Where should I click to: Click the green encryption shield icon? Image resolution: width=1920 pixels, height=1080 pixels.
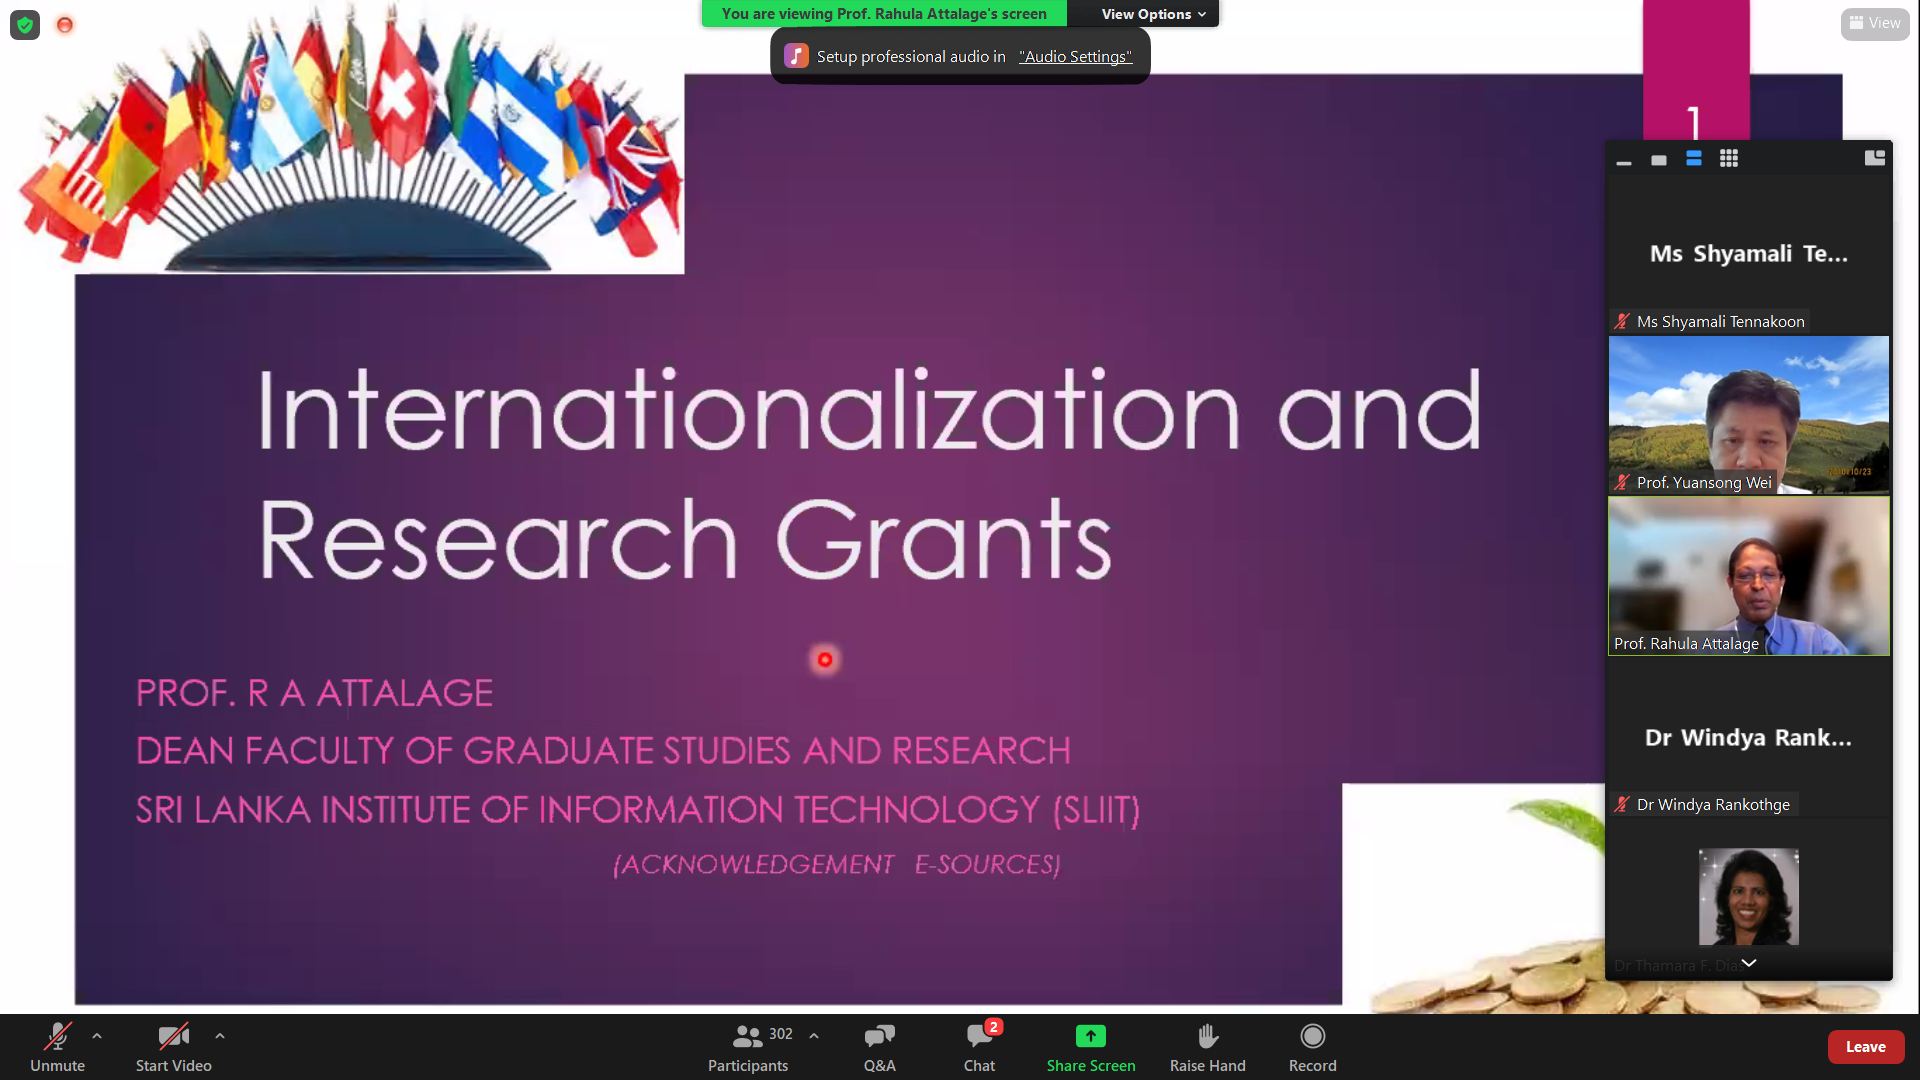(25, 25)
